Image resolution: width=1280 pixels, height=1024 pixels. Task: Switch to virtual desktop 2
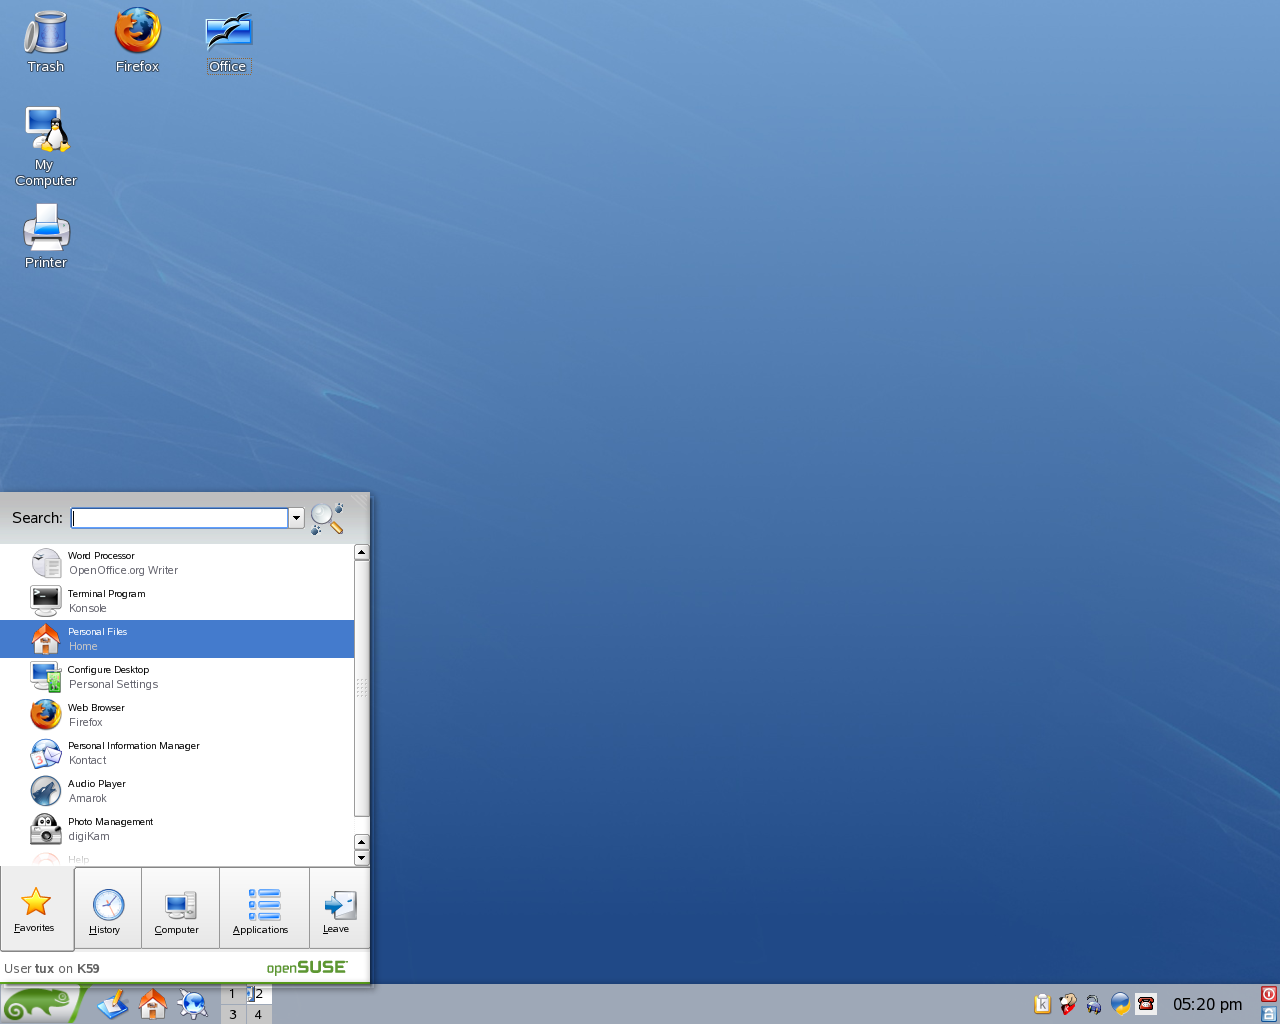(x=259, y=994)
